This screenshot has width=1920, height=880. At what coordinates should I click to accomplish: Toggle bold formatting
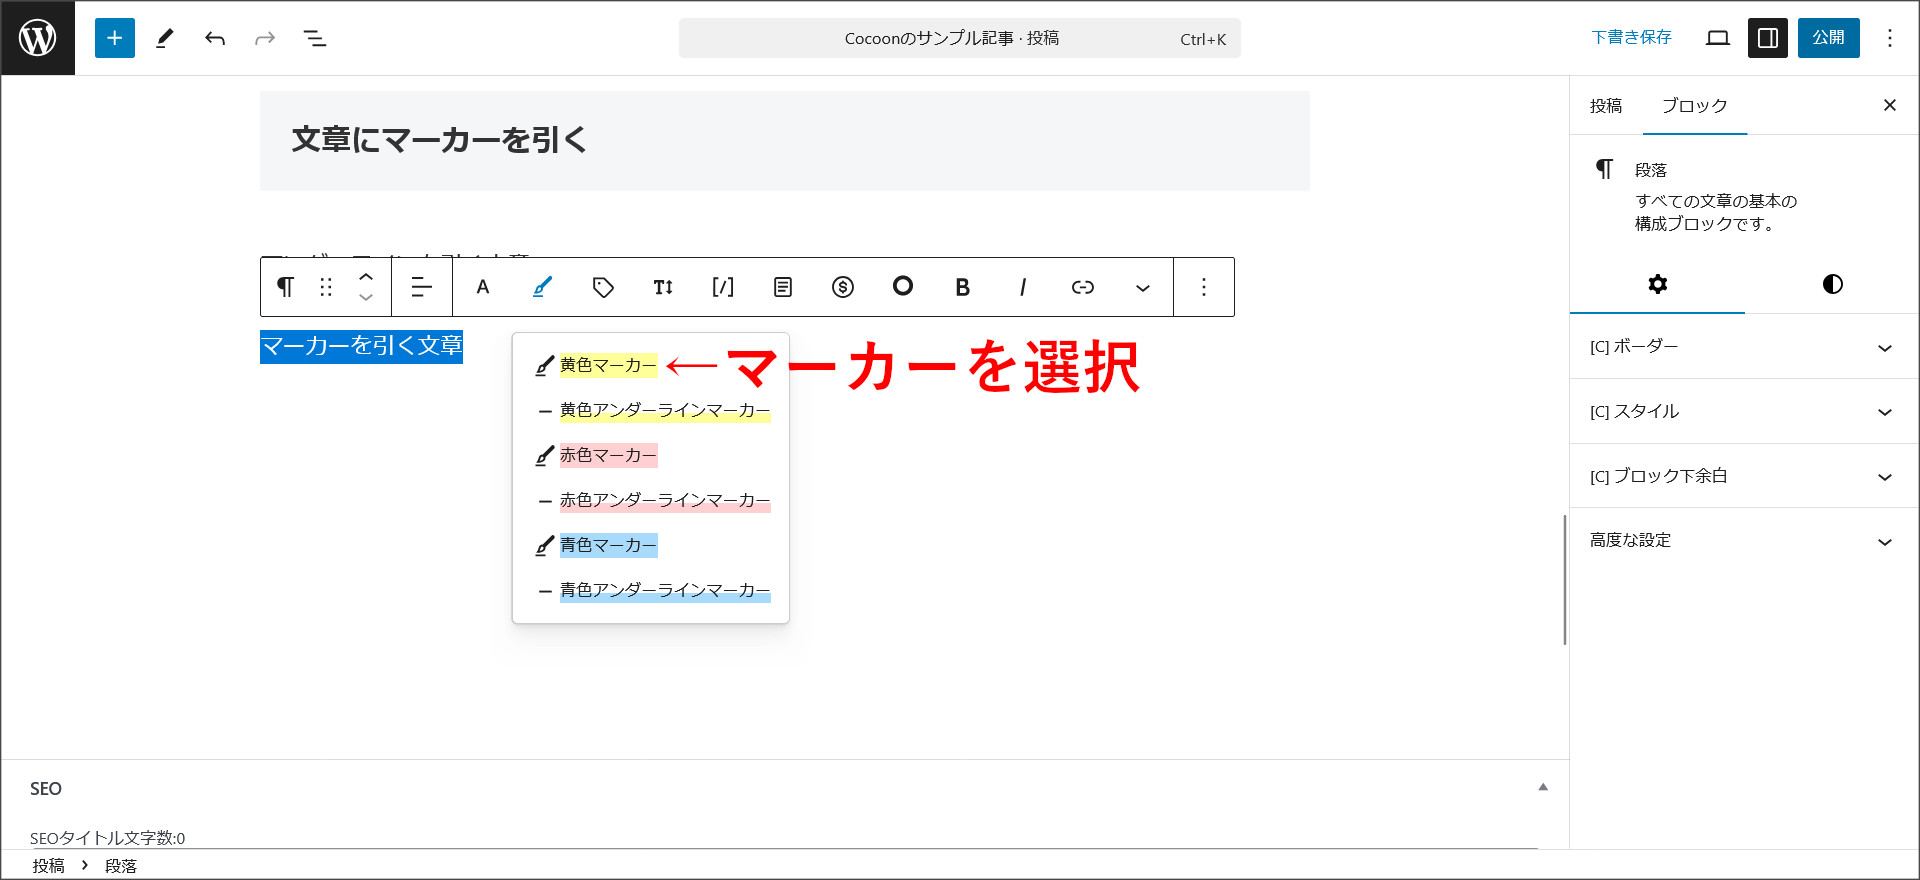click(x=963, y=287)
